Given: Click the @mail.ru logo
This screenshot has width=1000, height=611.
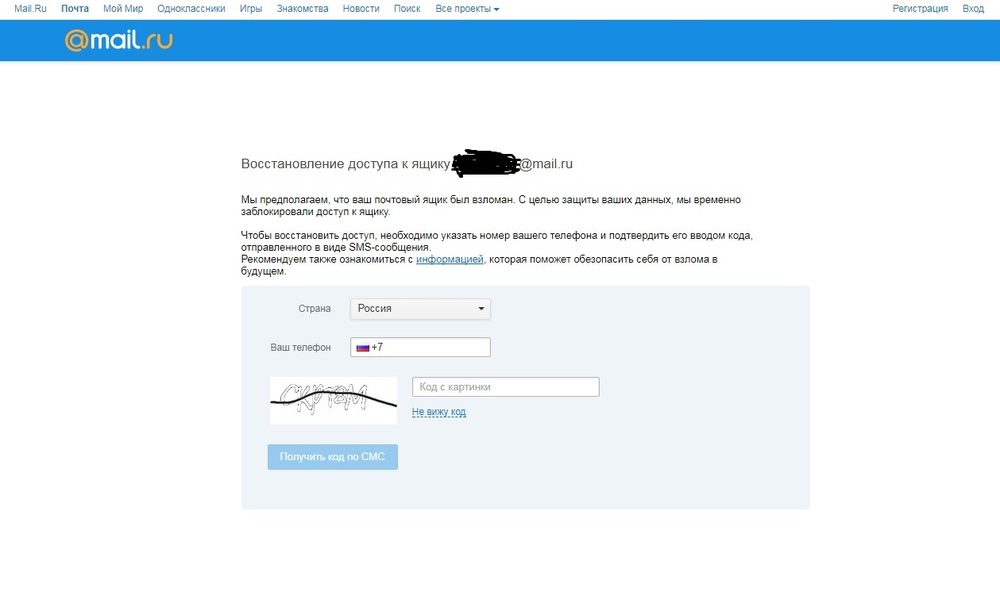Looking at the screenshot, I should tap(119, 40).
